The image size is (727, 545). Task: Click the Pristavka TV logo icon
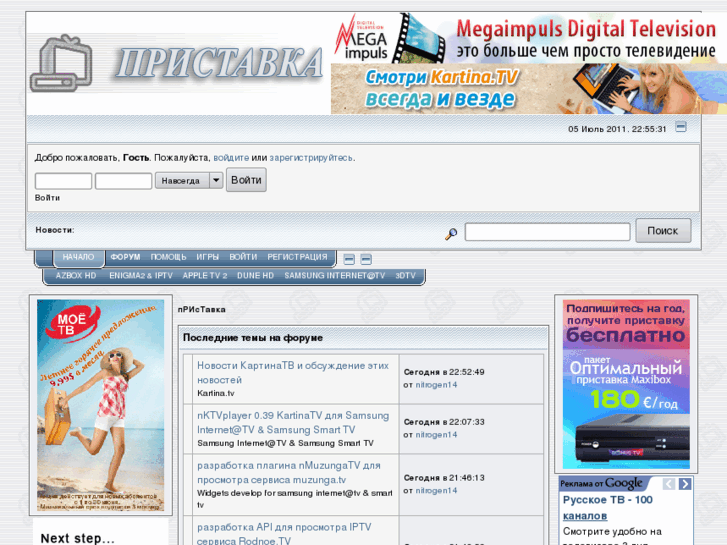tap(61, 64)
